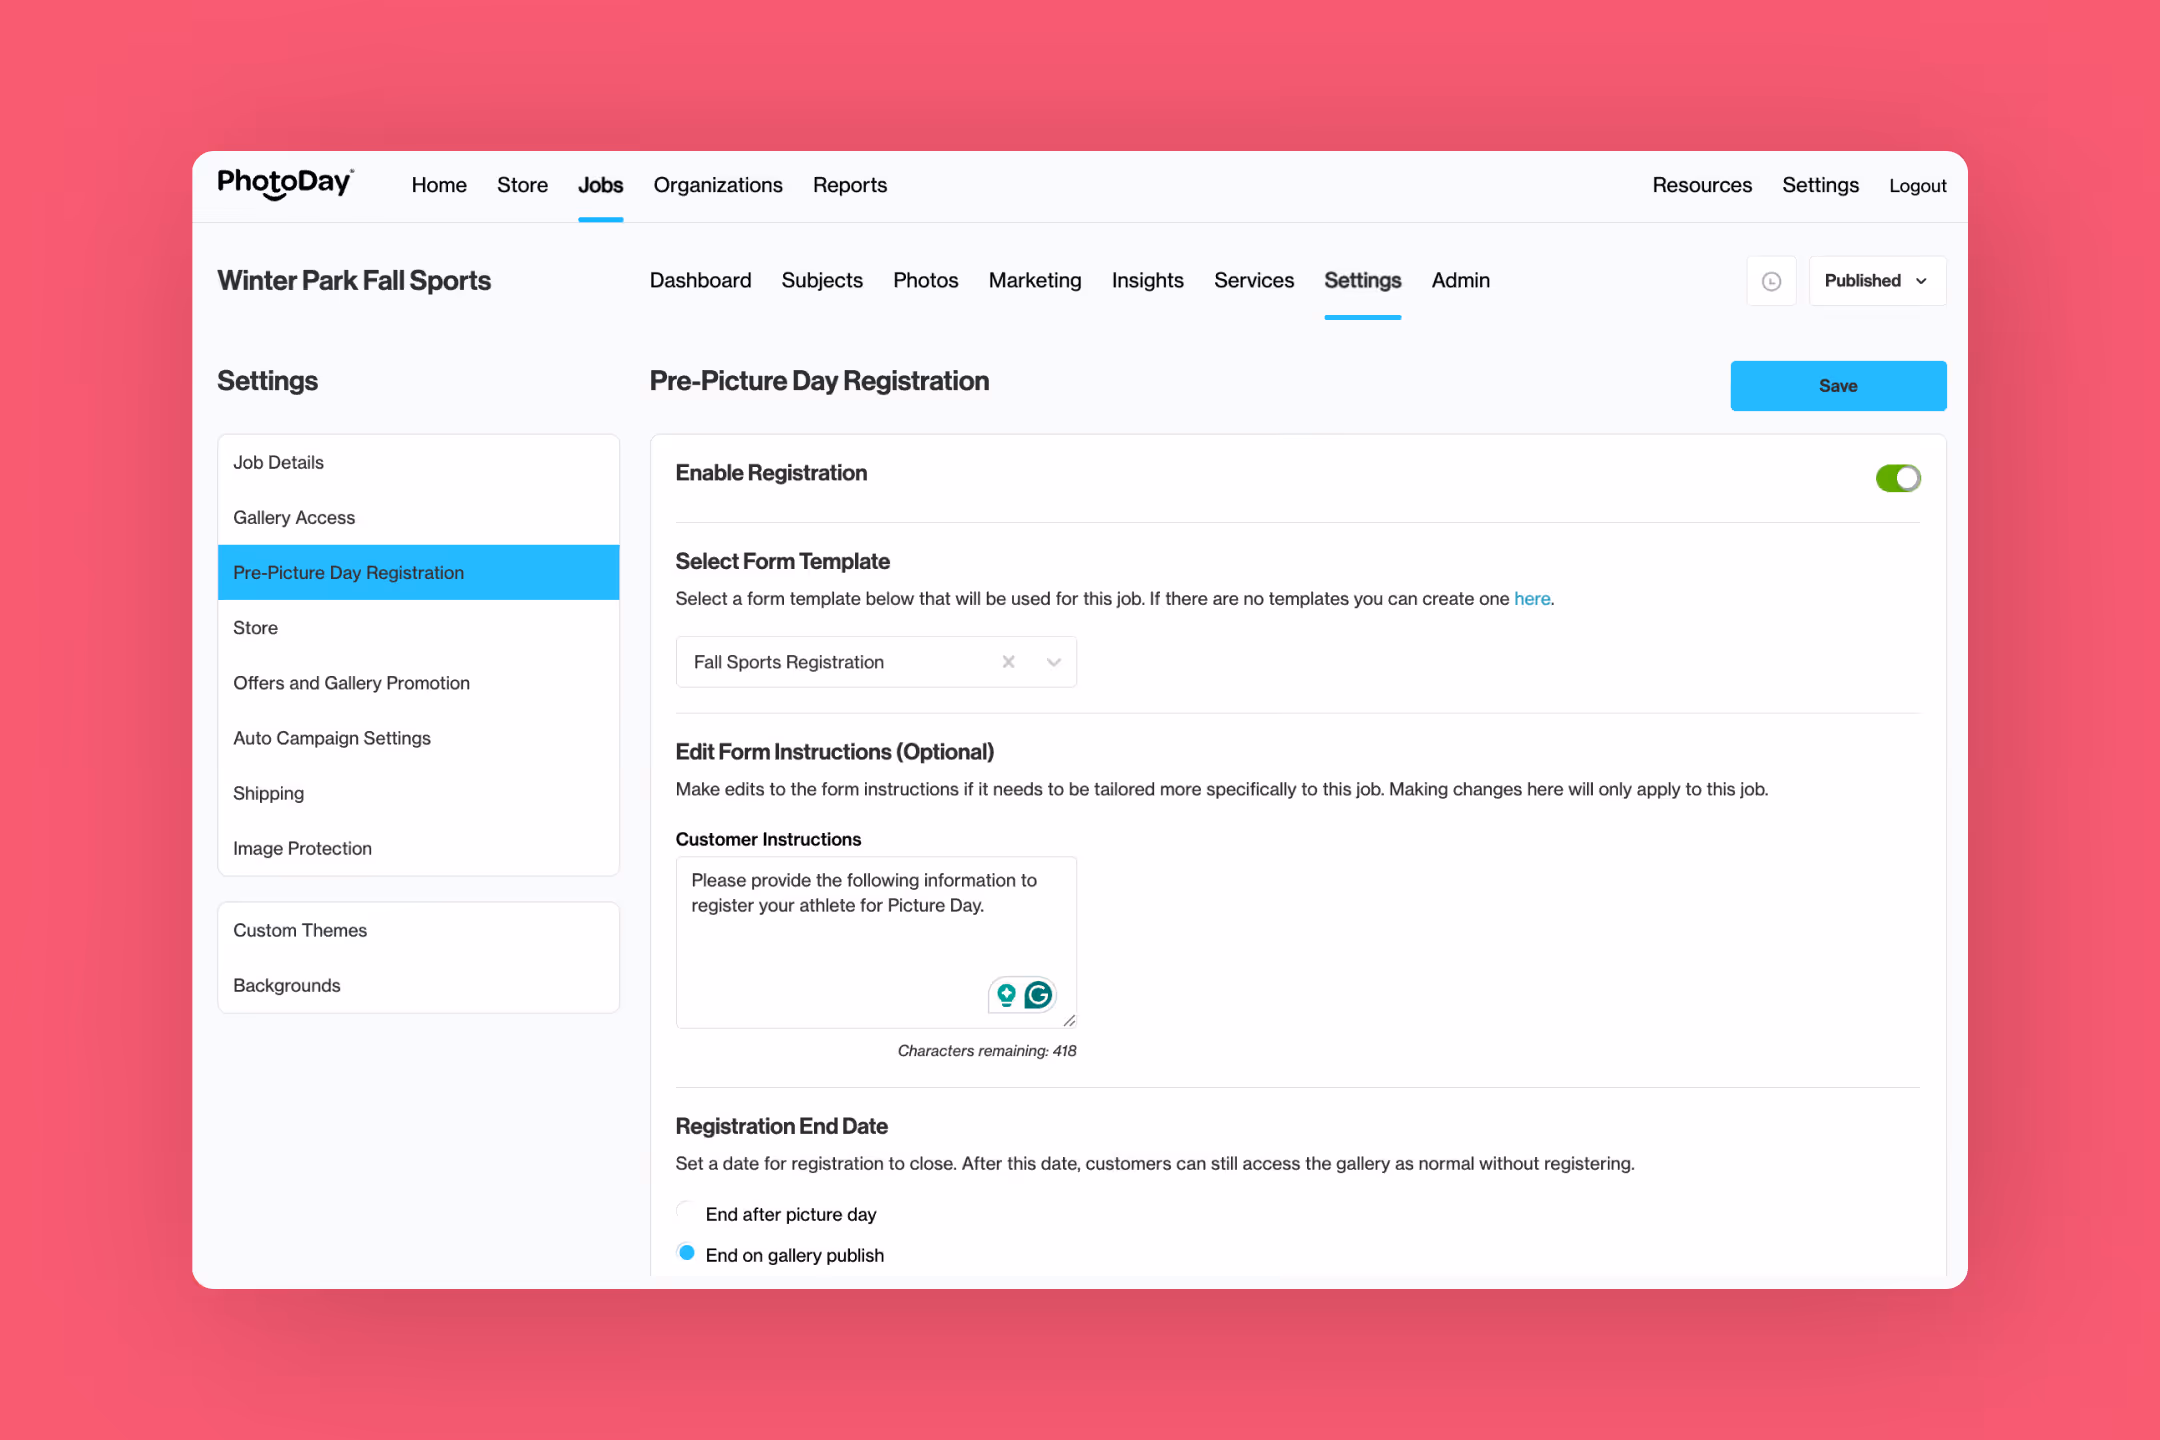Expand the form template dropdown arrow
The image size is (2160, 1440).
click(1053, 662)
